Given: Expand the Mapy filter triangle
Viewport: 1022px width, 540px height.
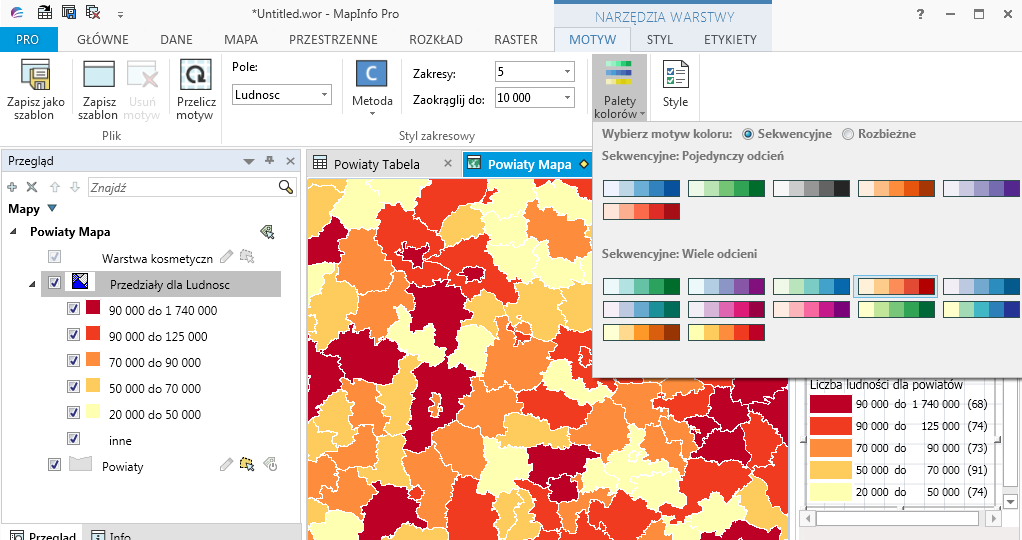Looking at the screenshot, I should point(53,208).
